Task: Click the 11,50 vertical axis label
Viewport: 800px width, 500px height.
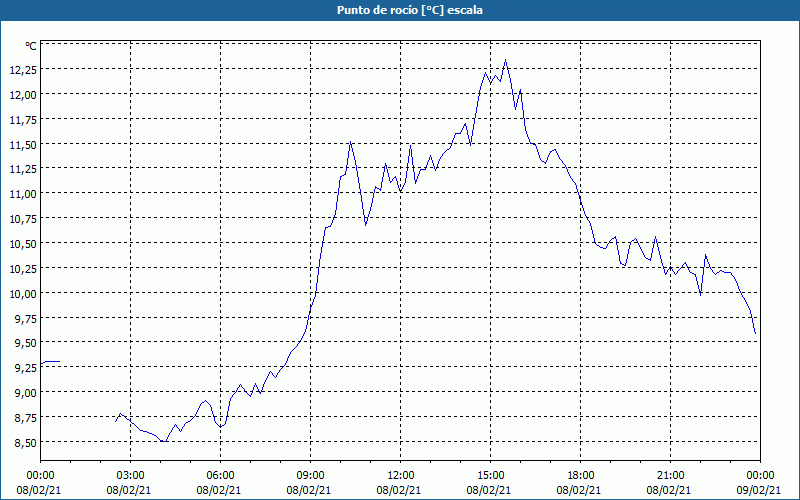Action: point(23,145)
